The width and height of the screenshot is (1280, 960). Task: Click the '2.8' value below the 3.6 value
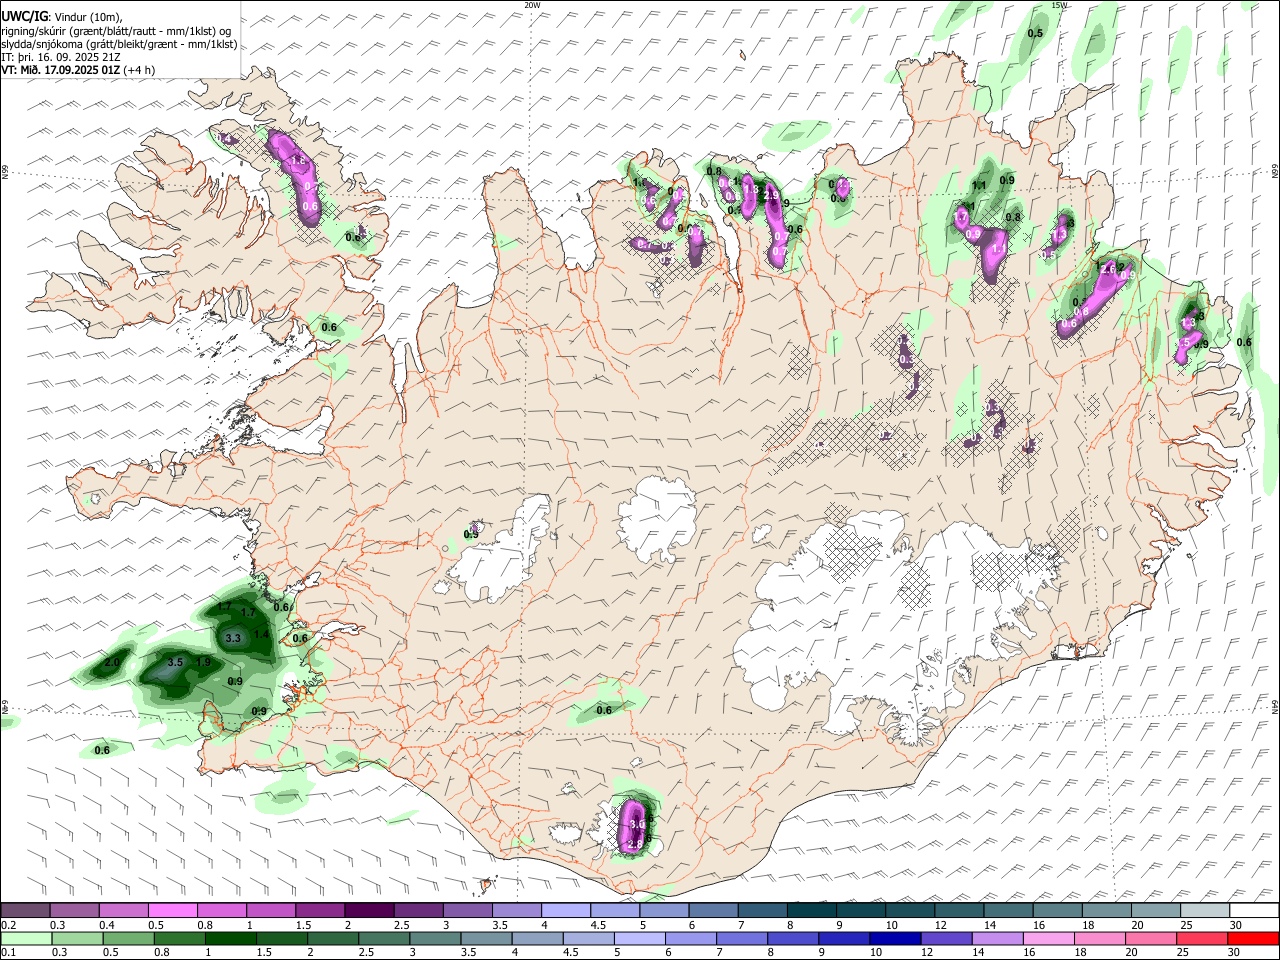[635, 845]
